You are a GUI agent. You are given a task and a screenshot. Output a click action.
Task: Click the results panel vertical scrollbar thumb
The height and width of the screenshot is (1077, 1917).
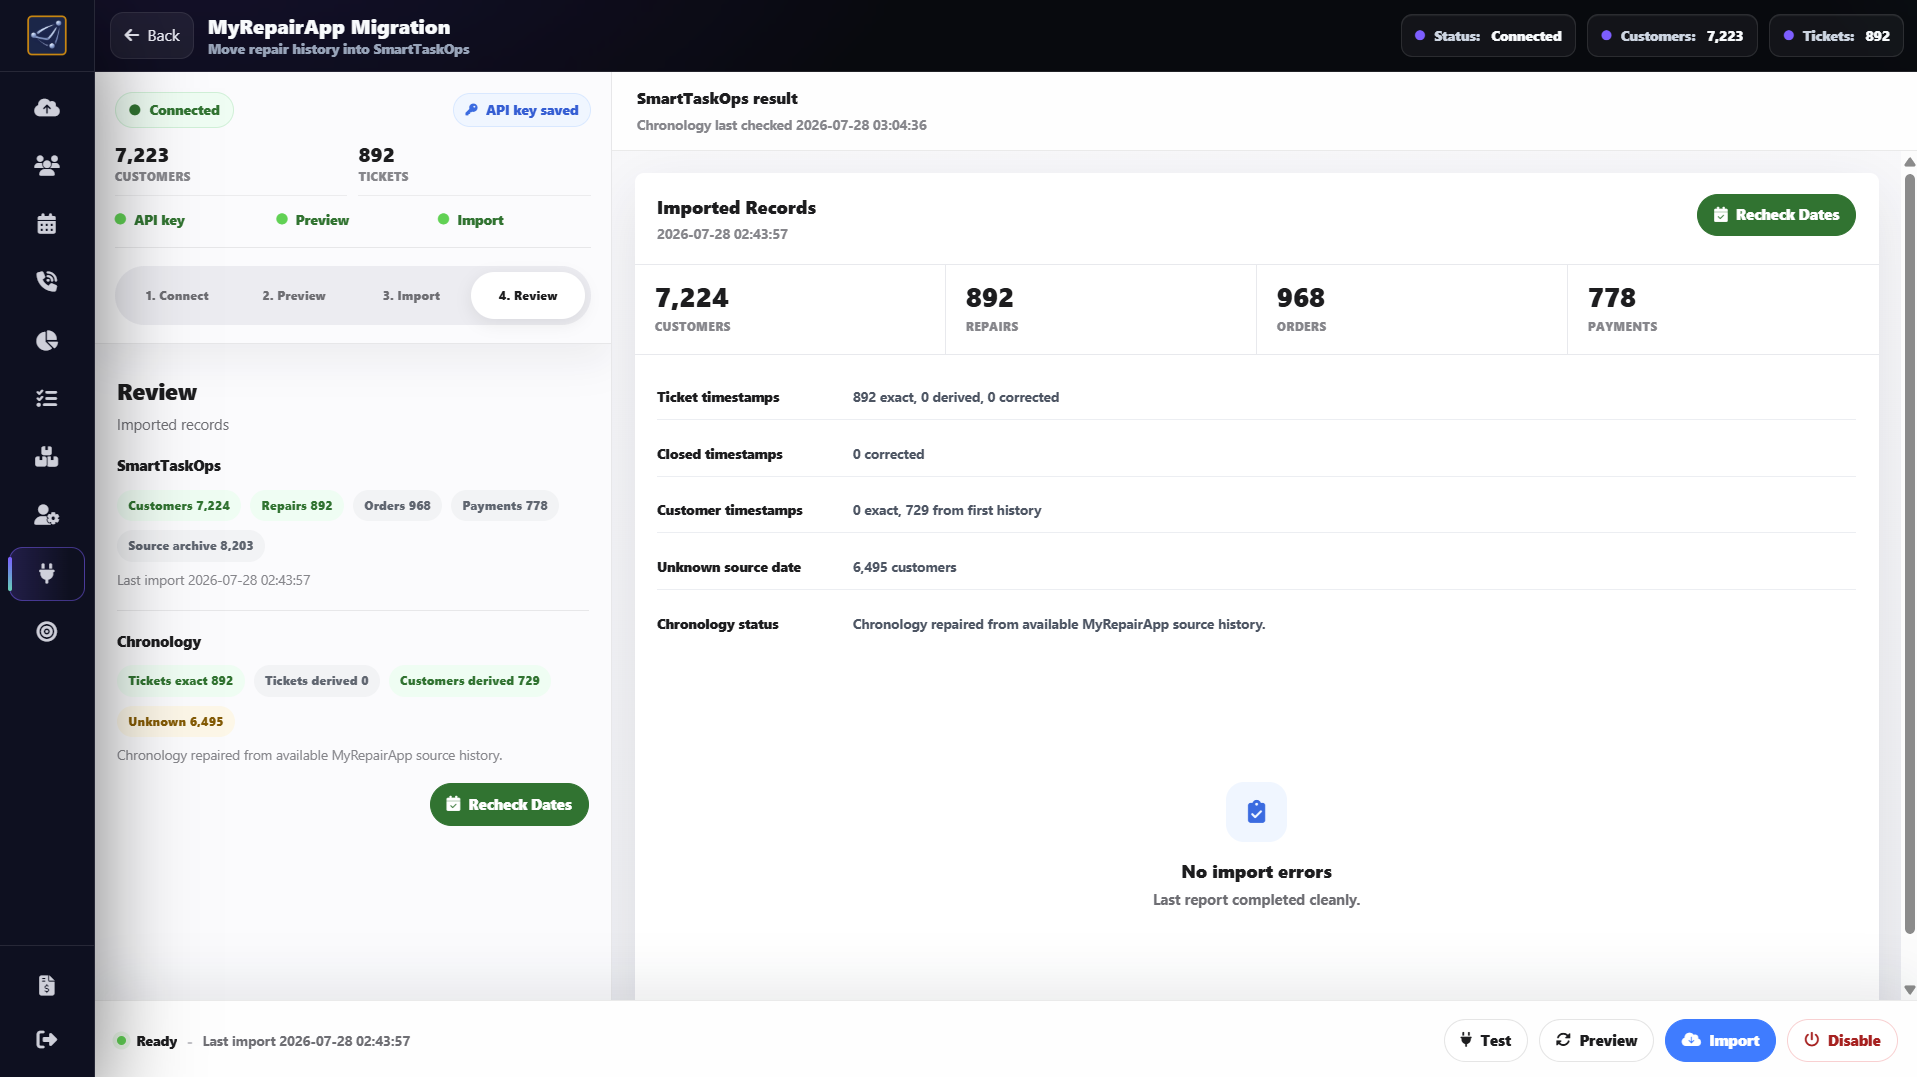1909,554
